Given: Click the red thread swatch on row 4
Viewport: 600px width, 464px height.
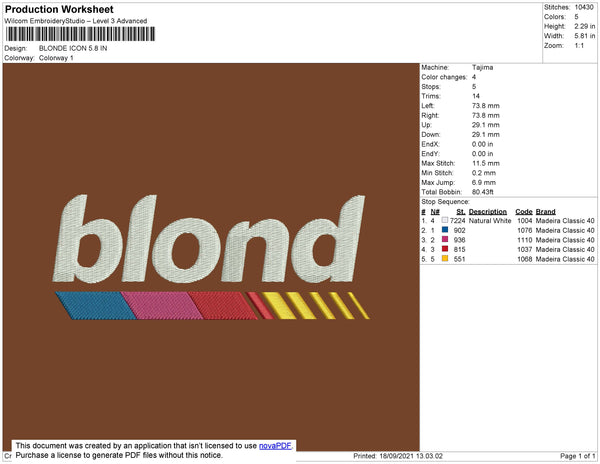Looking at the screenshot, I should (x=445, y=249).
